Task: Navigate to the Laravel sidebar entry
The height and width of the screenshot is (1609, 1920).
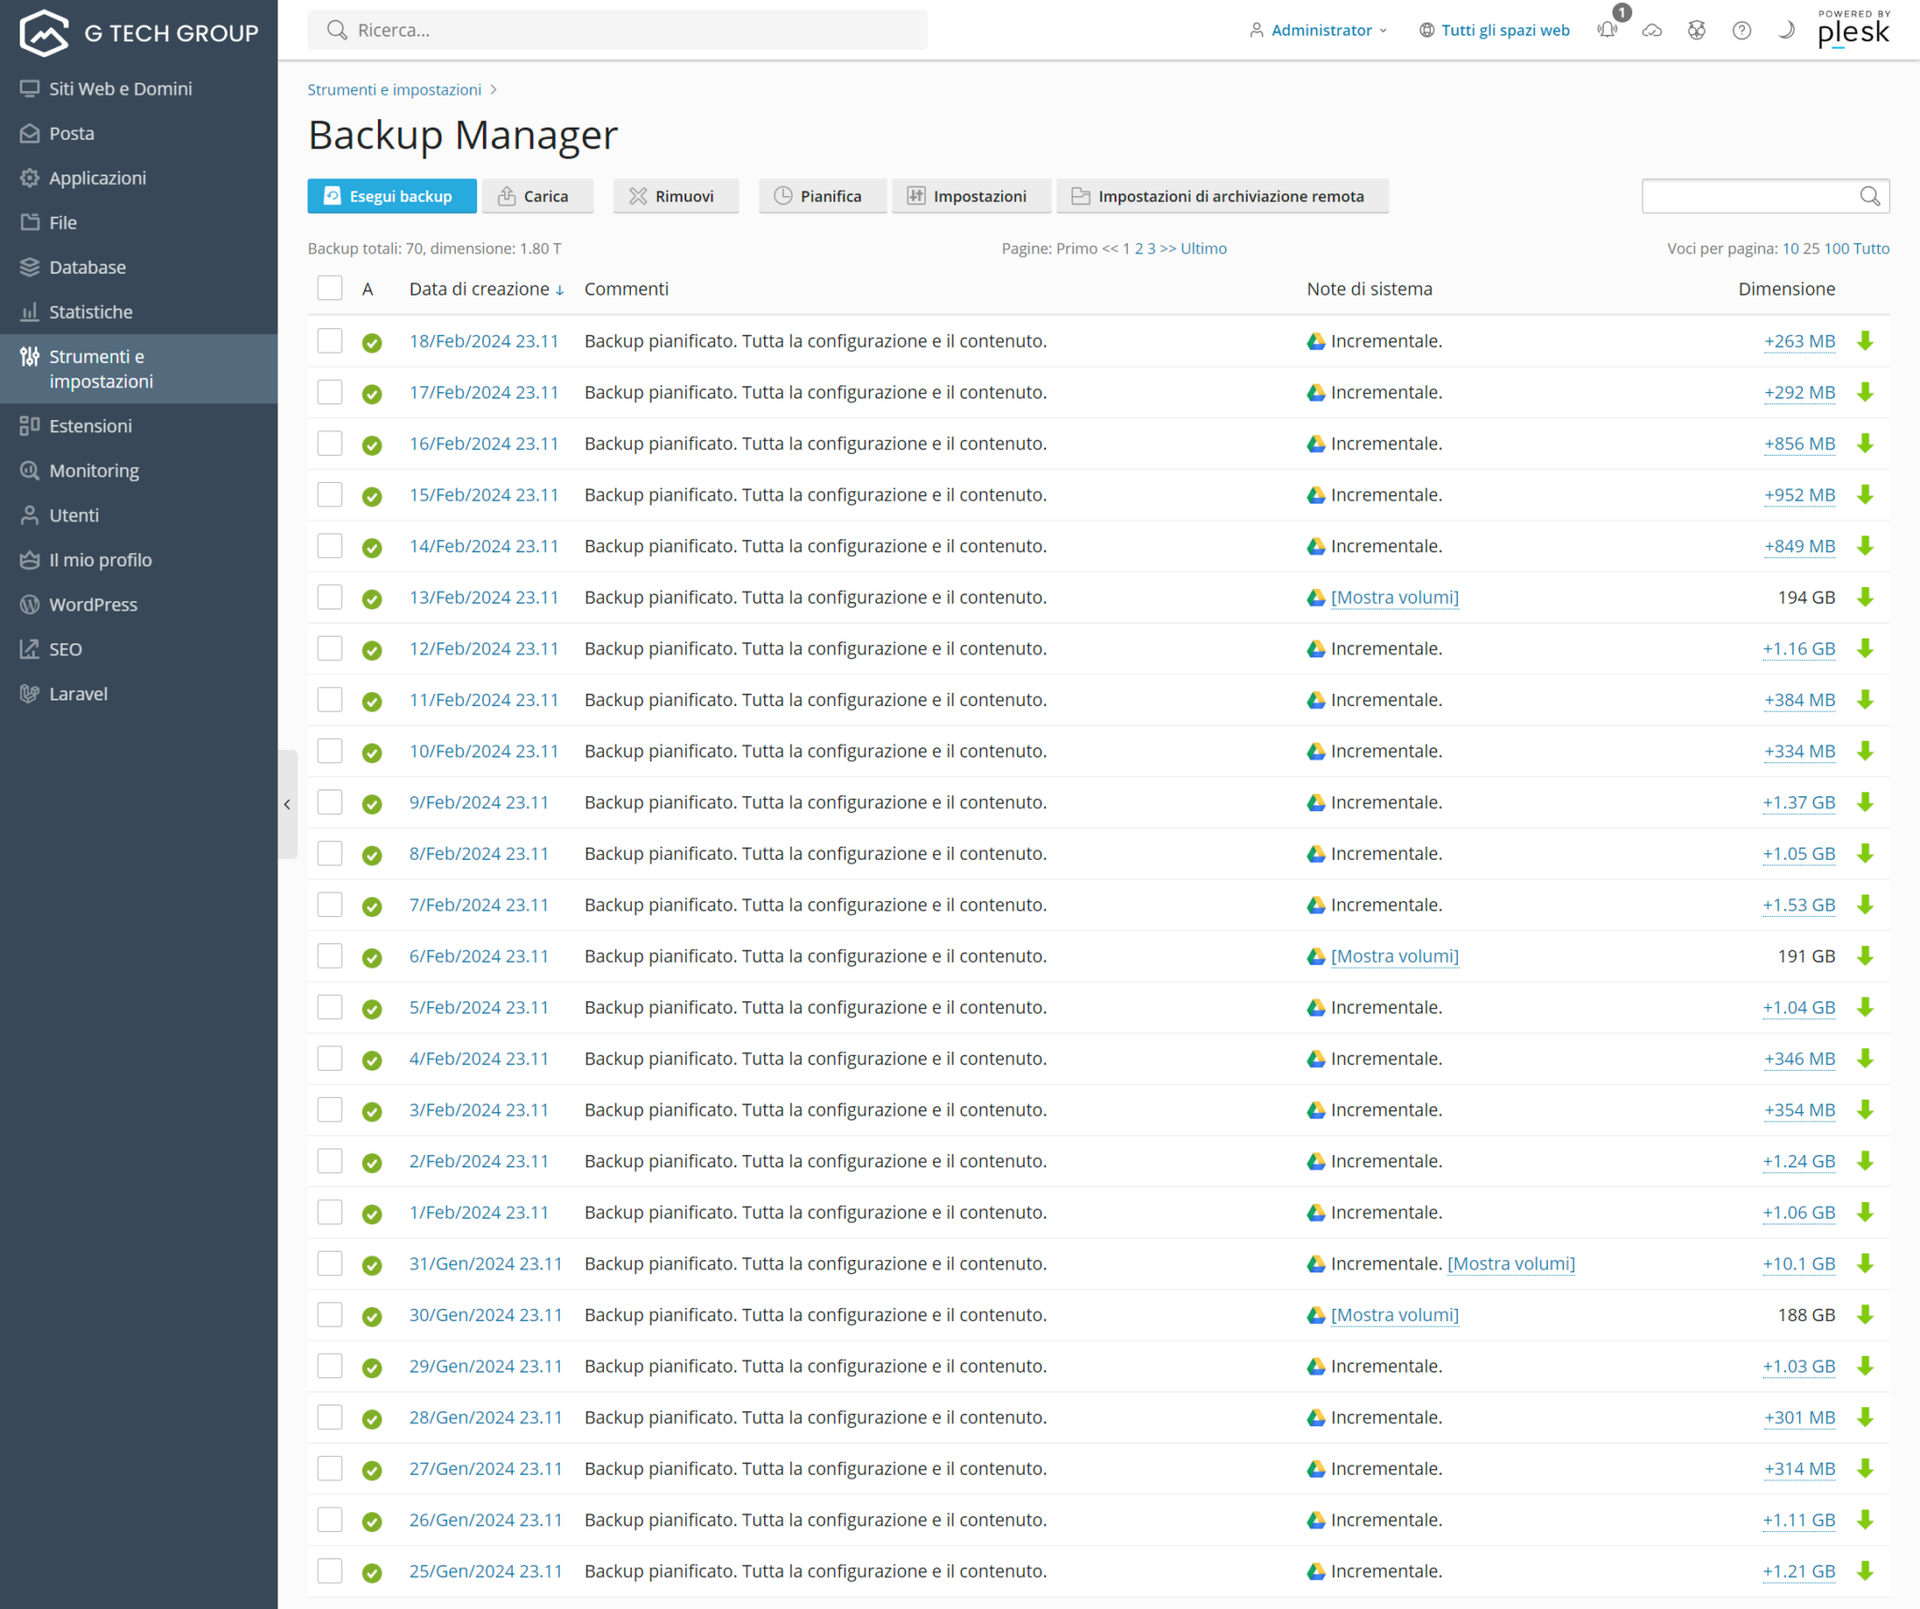Action: [77, 693]
